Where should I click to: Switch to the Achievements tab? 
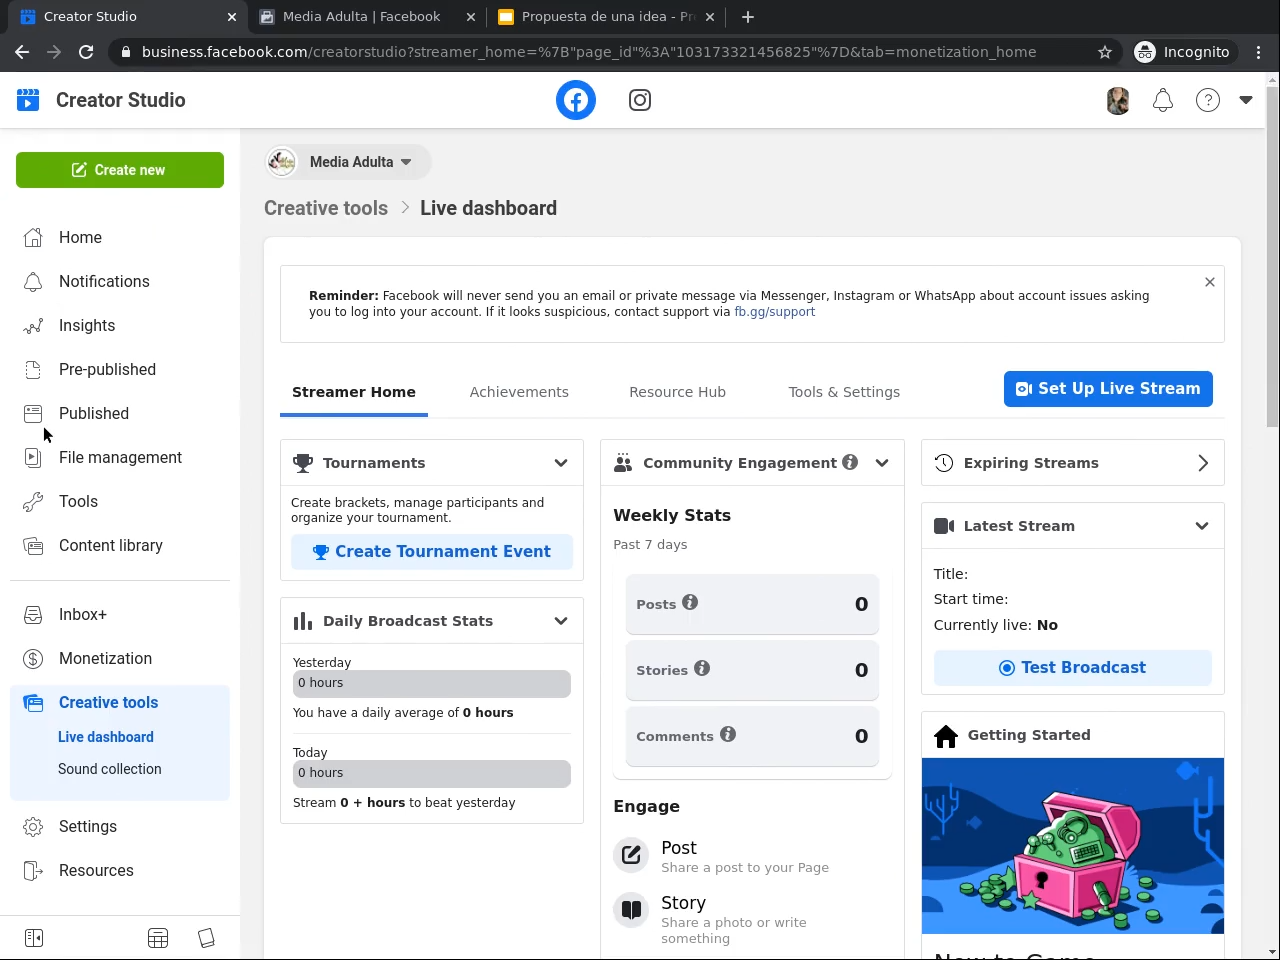point(519,392)
